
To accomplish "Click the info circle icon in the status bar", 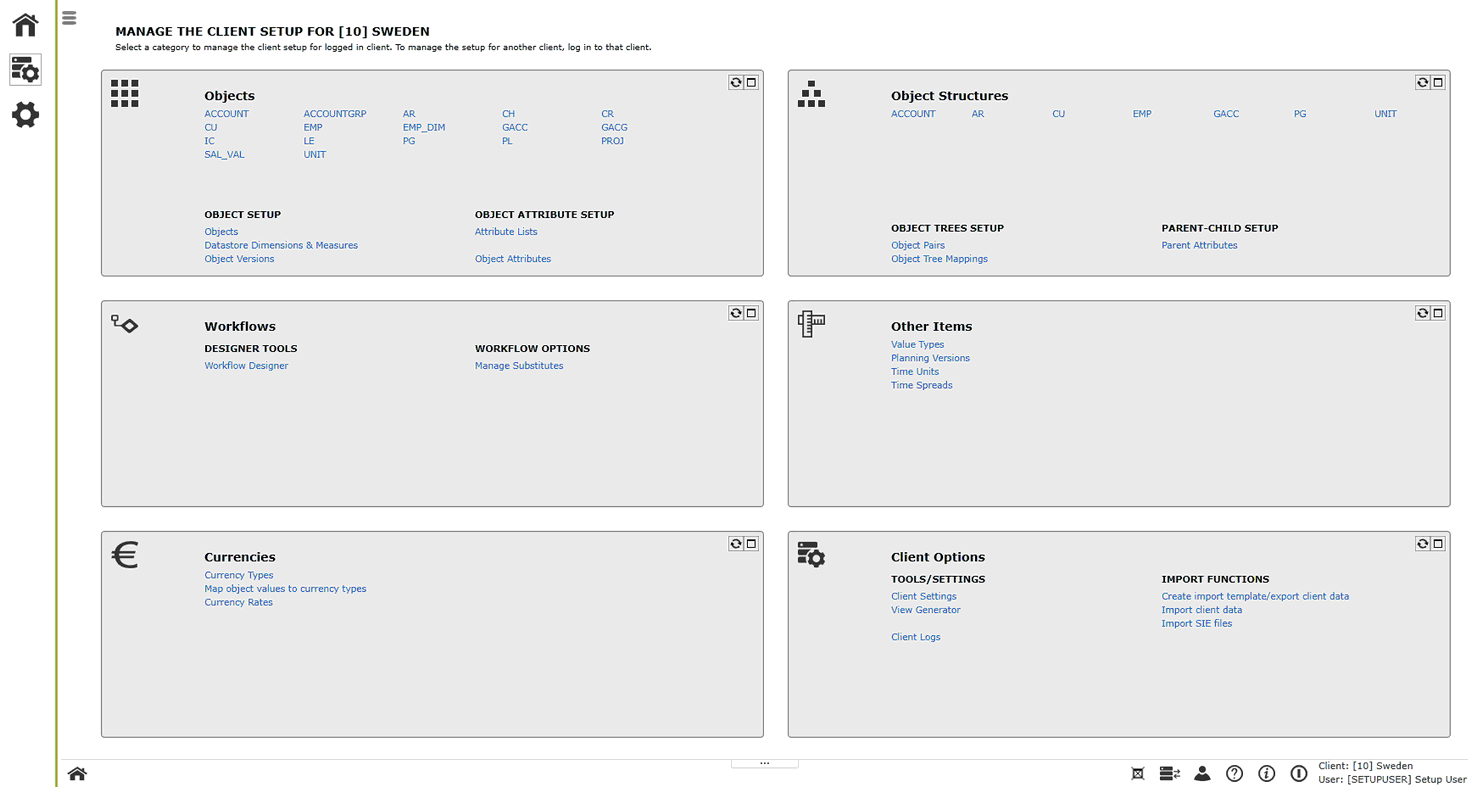I will coord(1266,773).
